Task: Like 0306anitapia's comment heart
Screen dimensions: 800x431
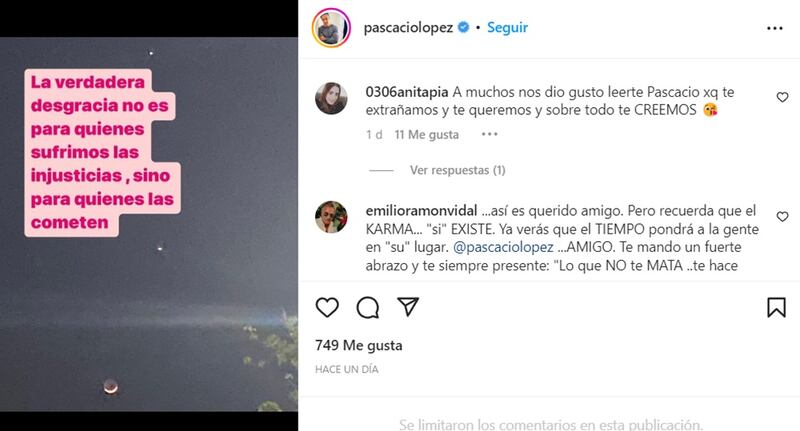Action: [x=782, y=97]
